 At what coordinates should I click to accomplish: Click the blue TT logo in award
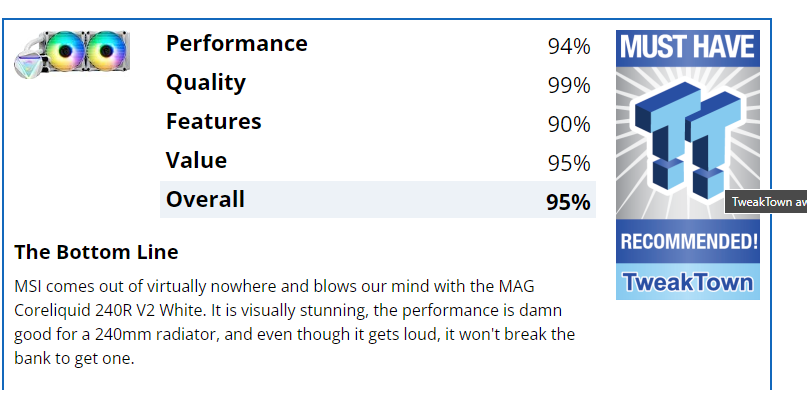coord(688,141)
